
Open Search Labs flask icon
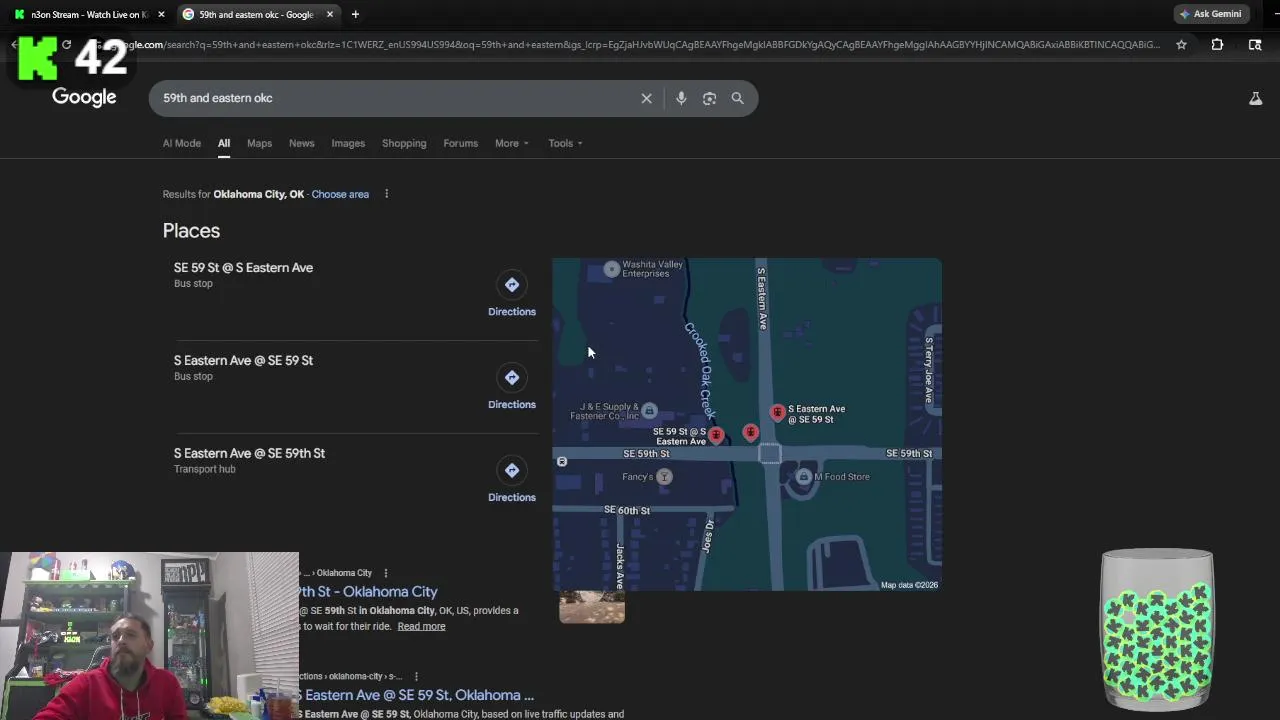[1255, 98]
